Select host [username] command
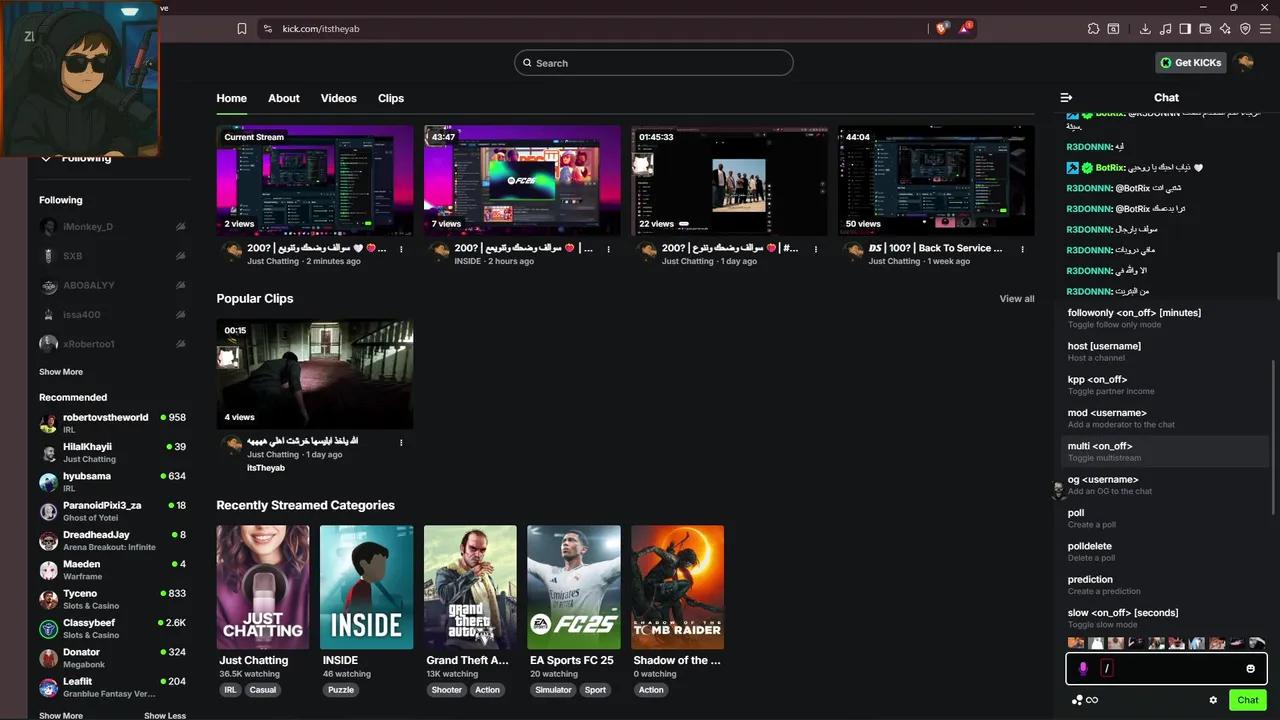 coord(1164,351)
